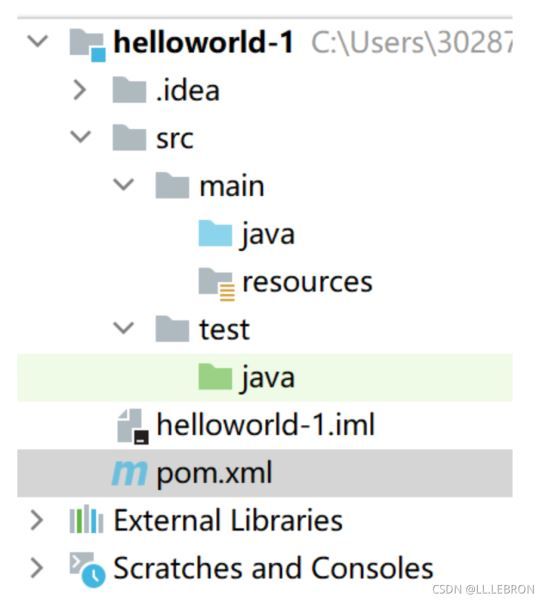Select the resources folder label
Image resolution: width=543 pixels, height=600 pixels.
(308, 282)
